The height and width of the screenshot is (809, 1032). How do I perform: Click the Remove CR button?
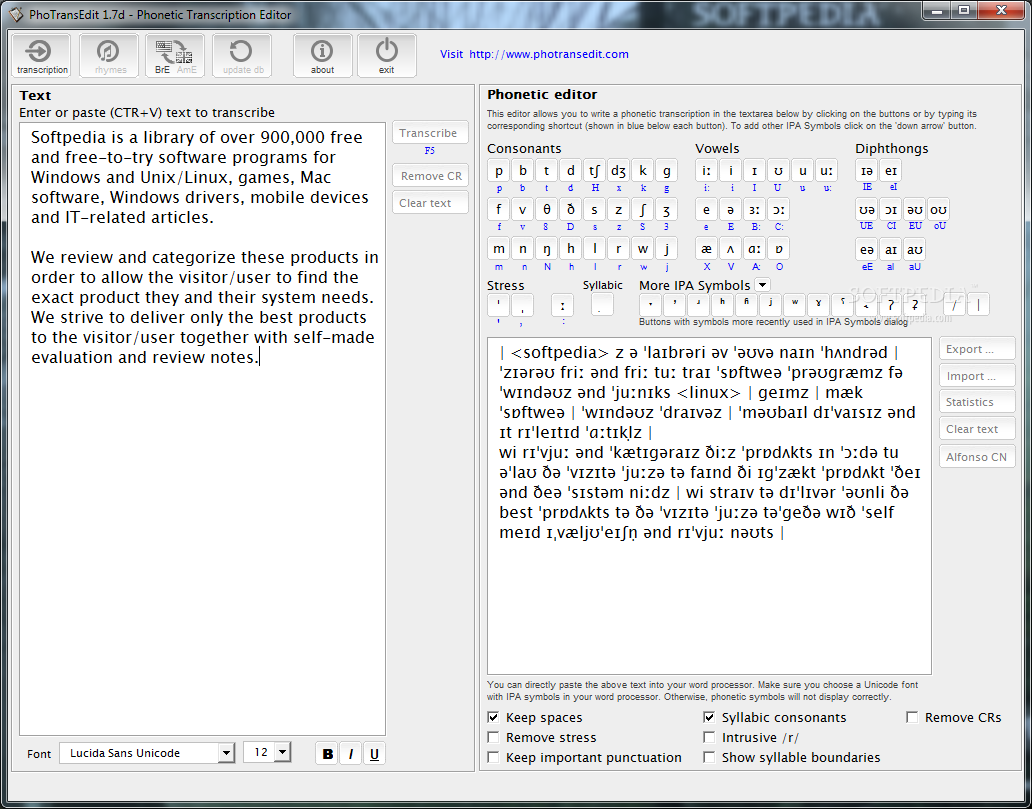(430, 176)
